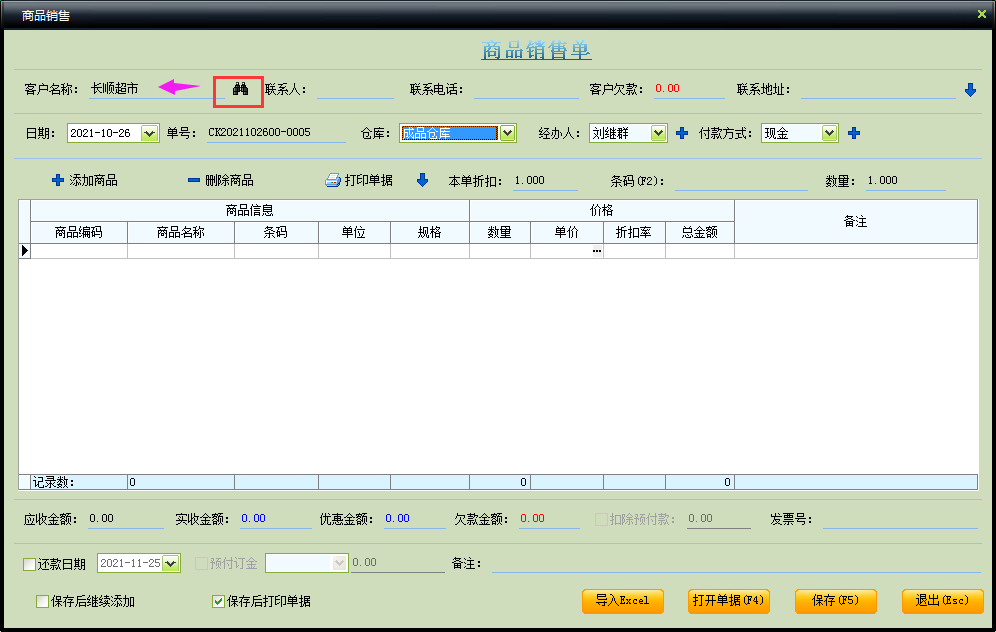
Task: Click the empty 商品编码 cell in first row
Action: 79,251
